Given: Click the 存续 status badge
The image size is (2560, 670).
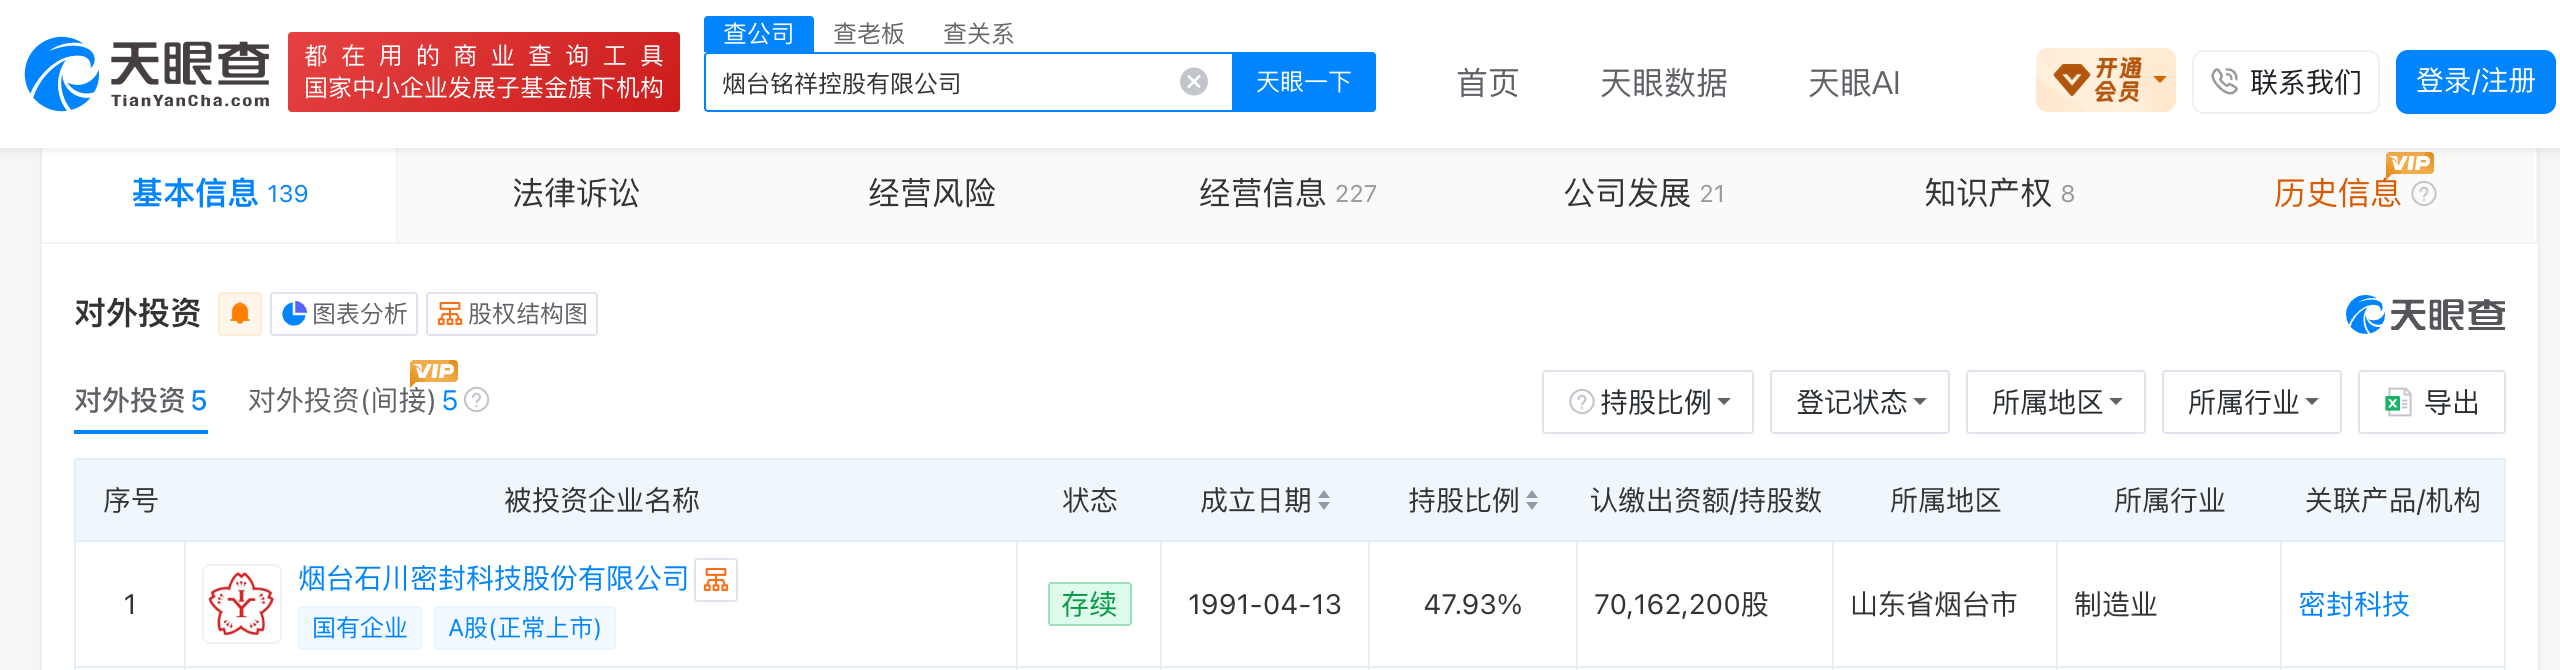Looking at the screenshot, I should click(x=1090, y=604).
